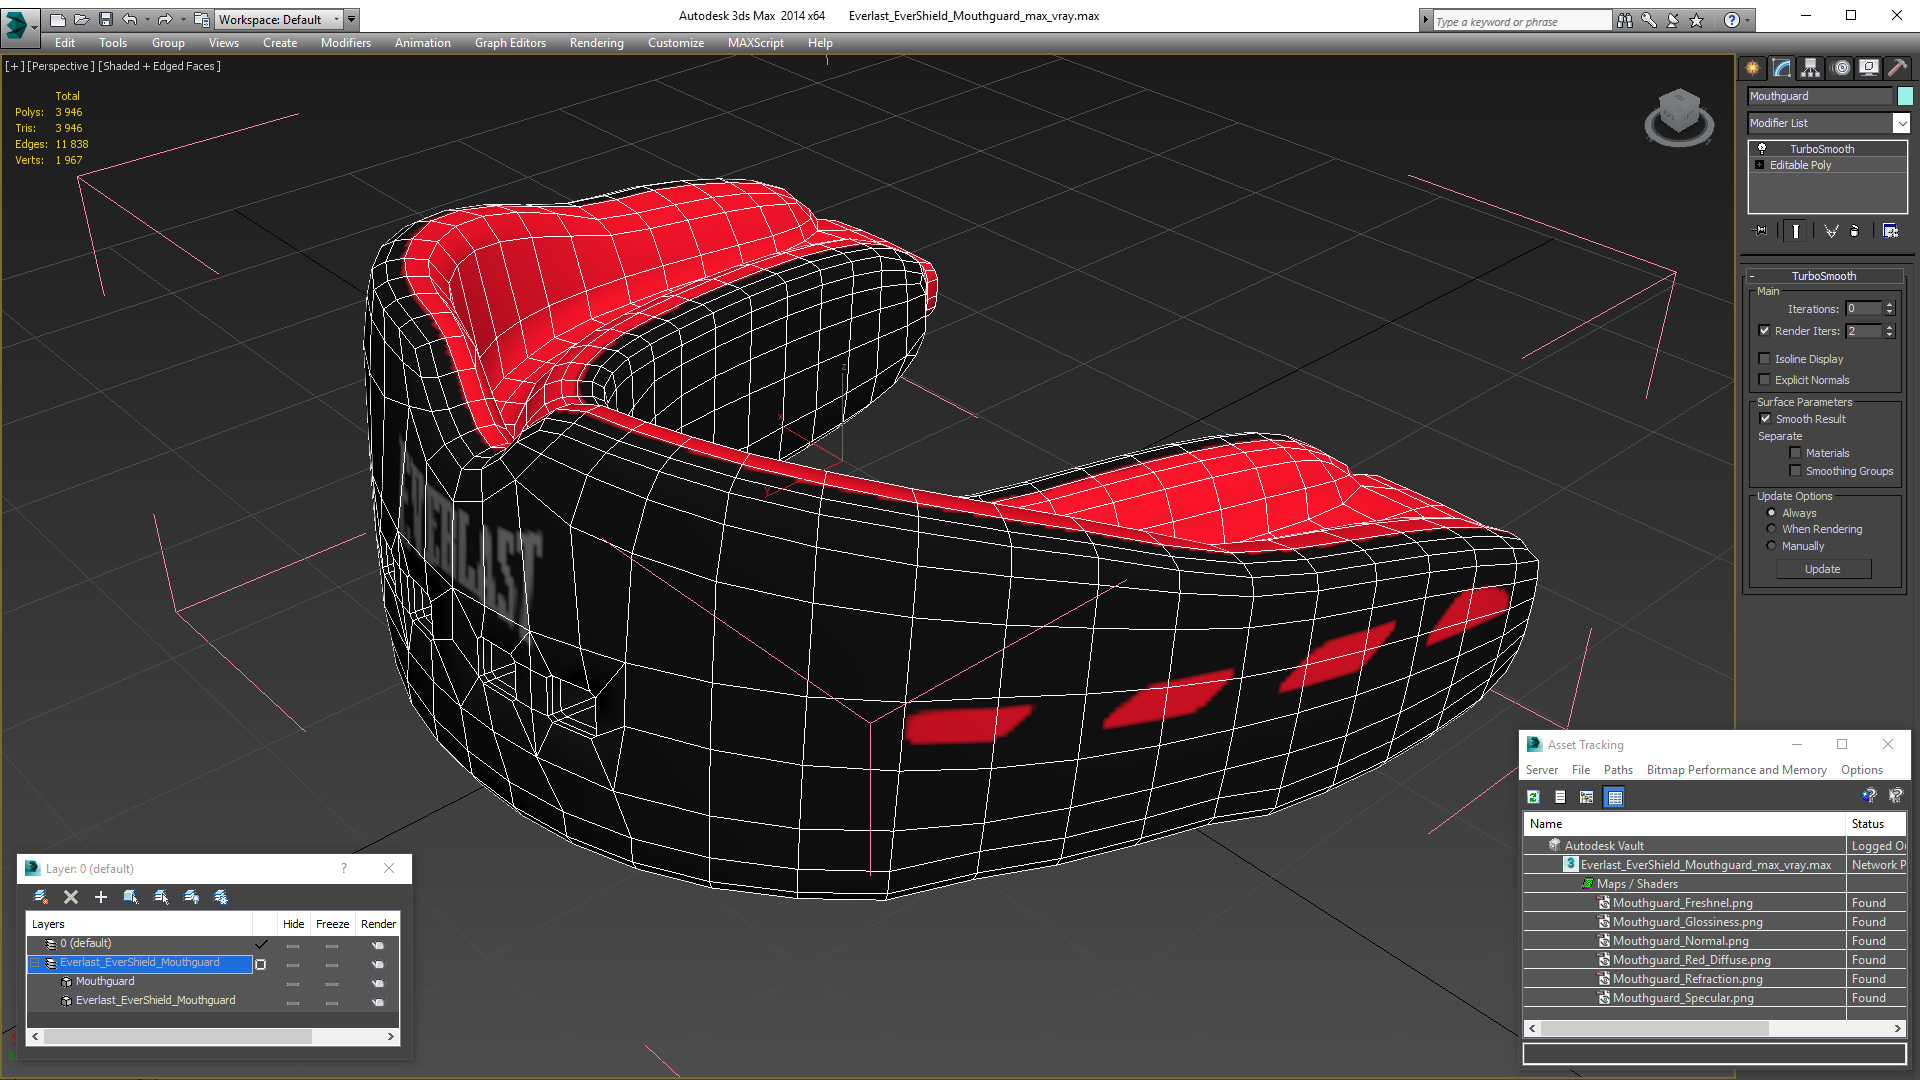This screenshot has height=1080, width=1920.
Task: Open Paths menu in Asset Tracking
Action: pos(1617,770)
